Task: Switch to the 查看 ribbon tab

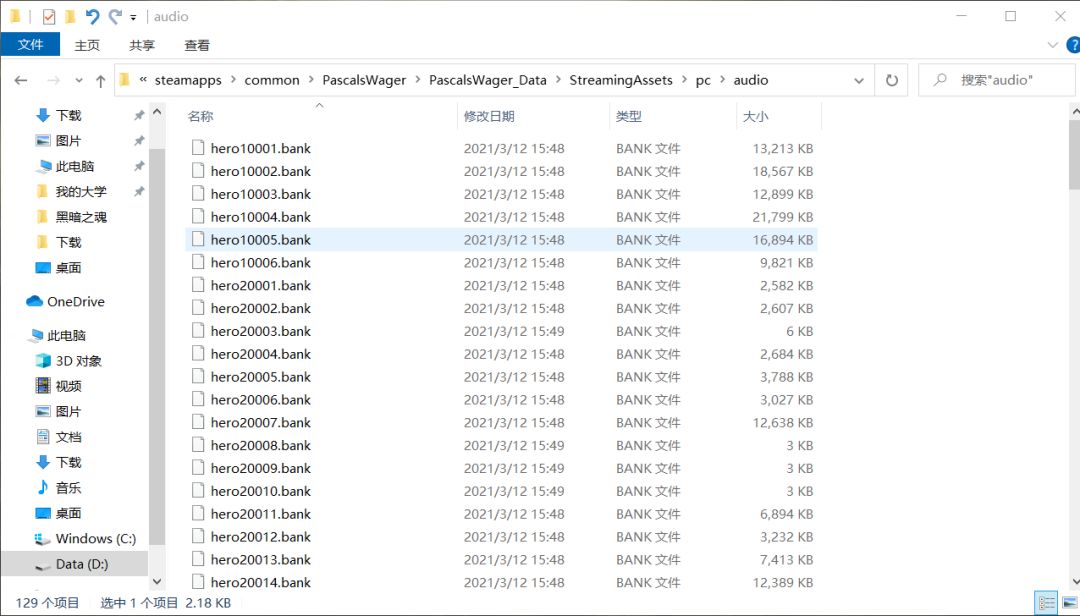Action: [197, 45]
